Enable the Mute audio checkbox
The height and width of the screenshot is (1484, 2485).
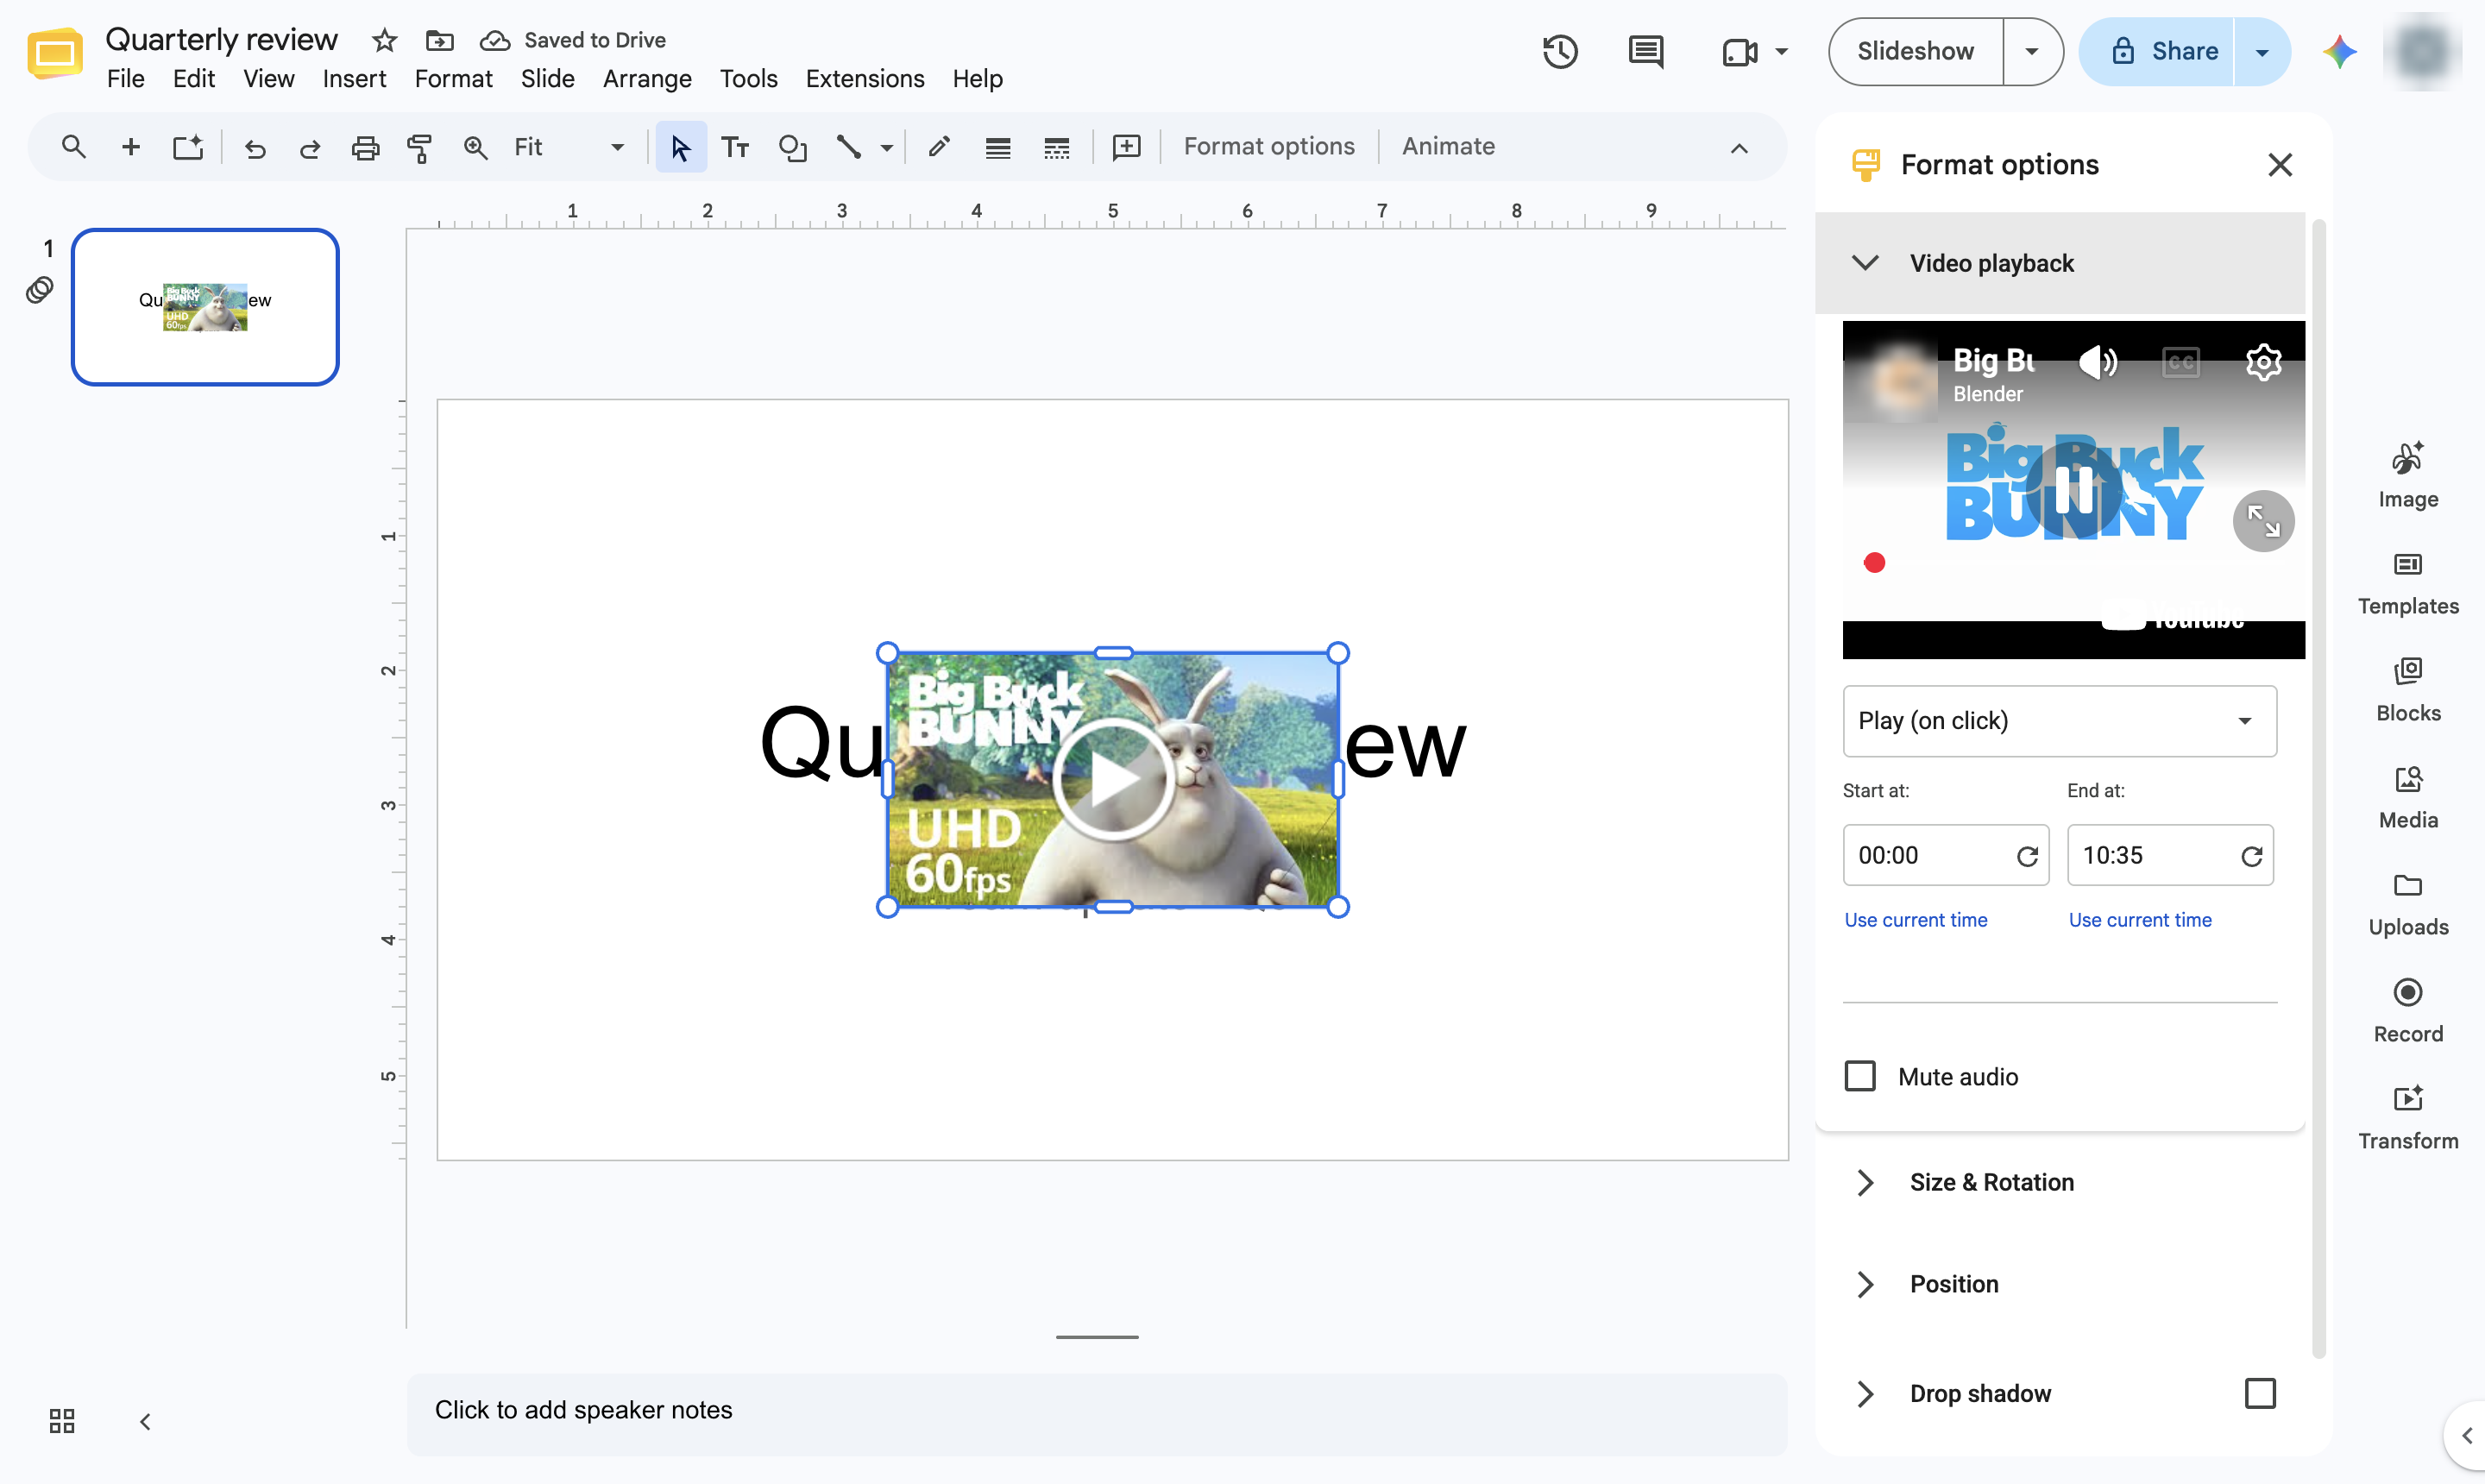[x=1860, y=1076]
